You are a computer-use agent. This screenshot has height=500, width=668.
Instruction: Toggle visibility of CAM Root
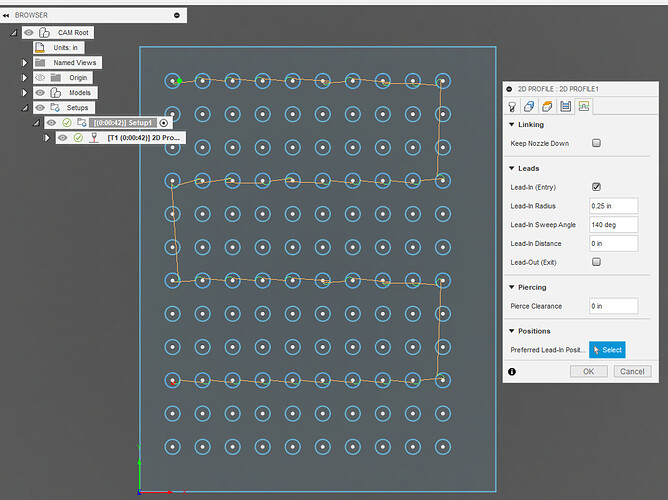(29, 32)
